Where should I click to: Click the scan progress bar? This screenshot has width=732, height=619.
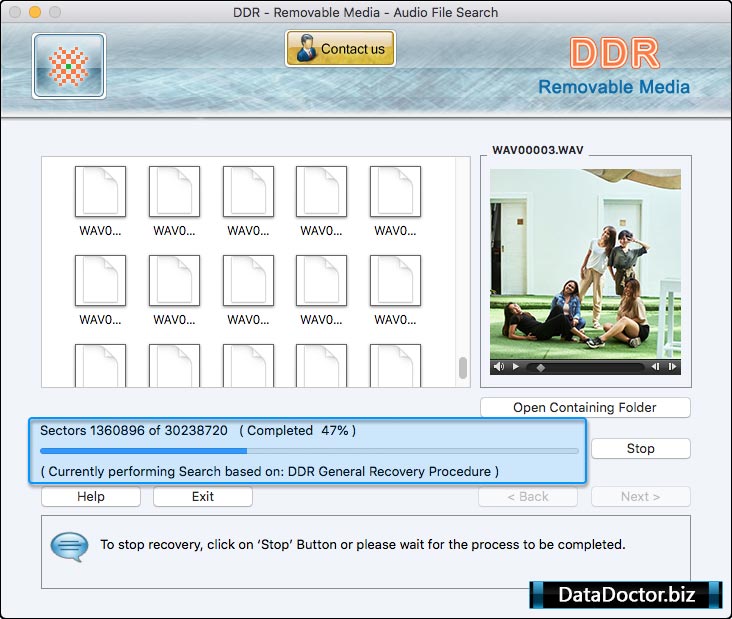tap(310, 451)
